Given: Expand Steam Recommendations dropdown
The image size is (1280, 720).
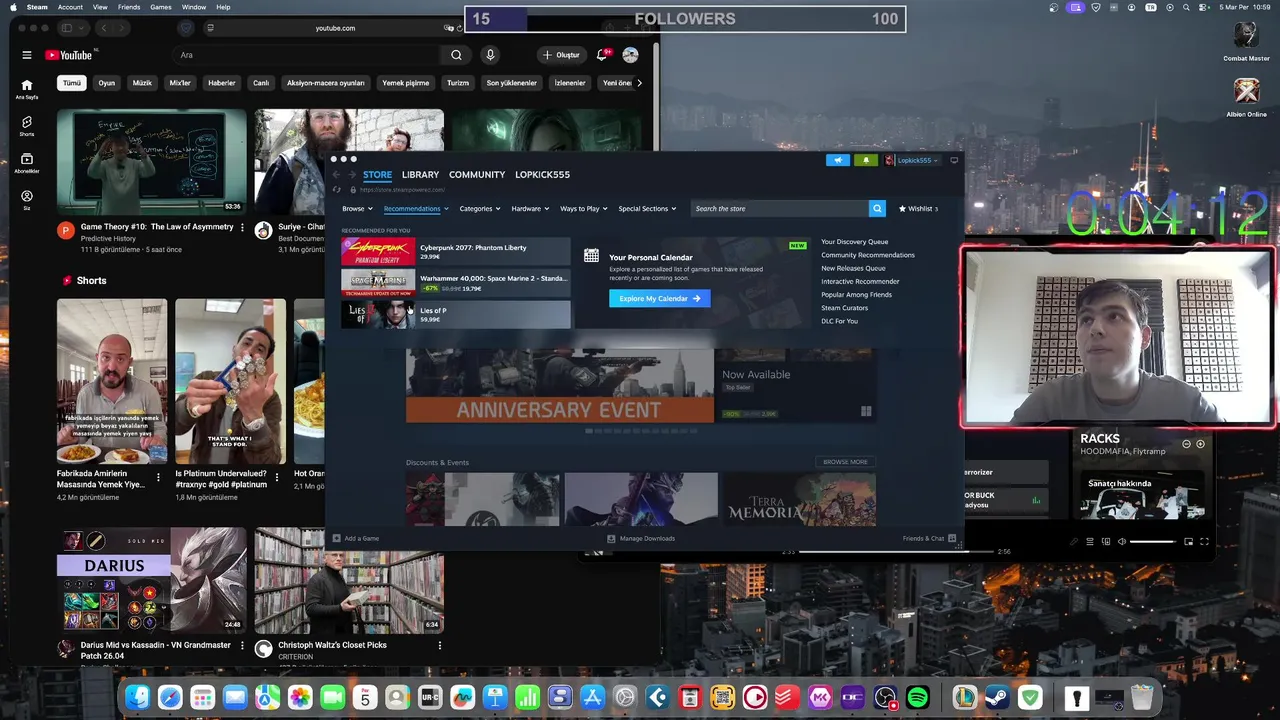Looking at the screenshot, I should pyautogui.click(x=416, y=209).
